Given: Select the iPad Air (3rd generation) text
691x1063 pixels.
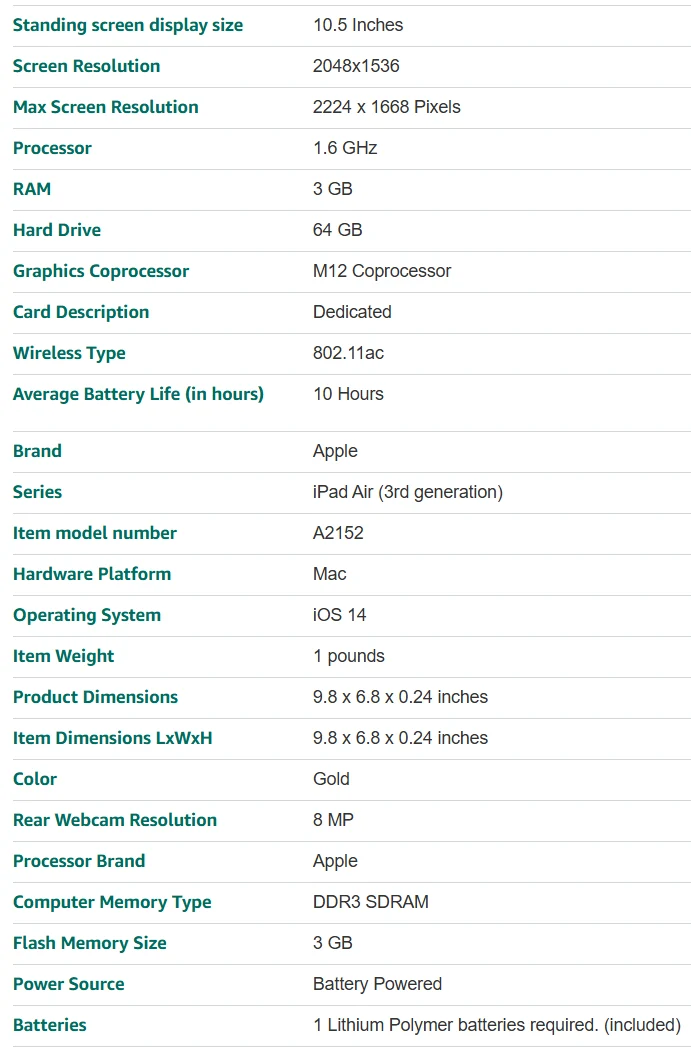Looking at the screenshot, I should pyautogui.click(x=408, y=492).
